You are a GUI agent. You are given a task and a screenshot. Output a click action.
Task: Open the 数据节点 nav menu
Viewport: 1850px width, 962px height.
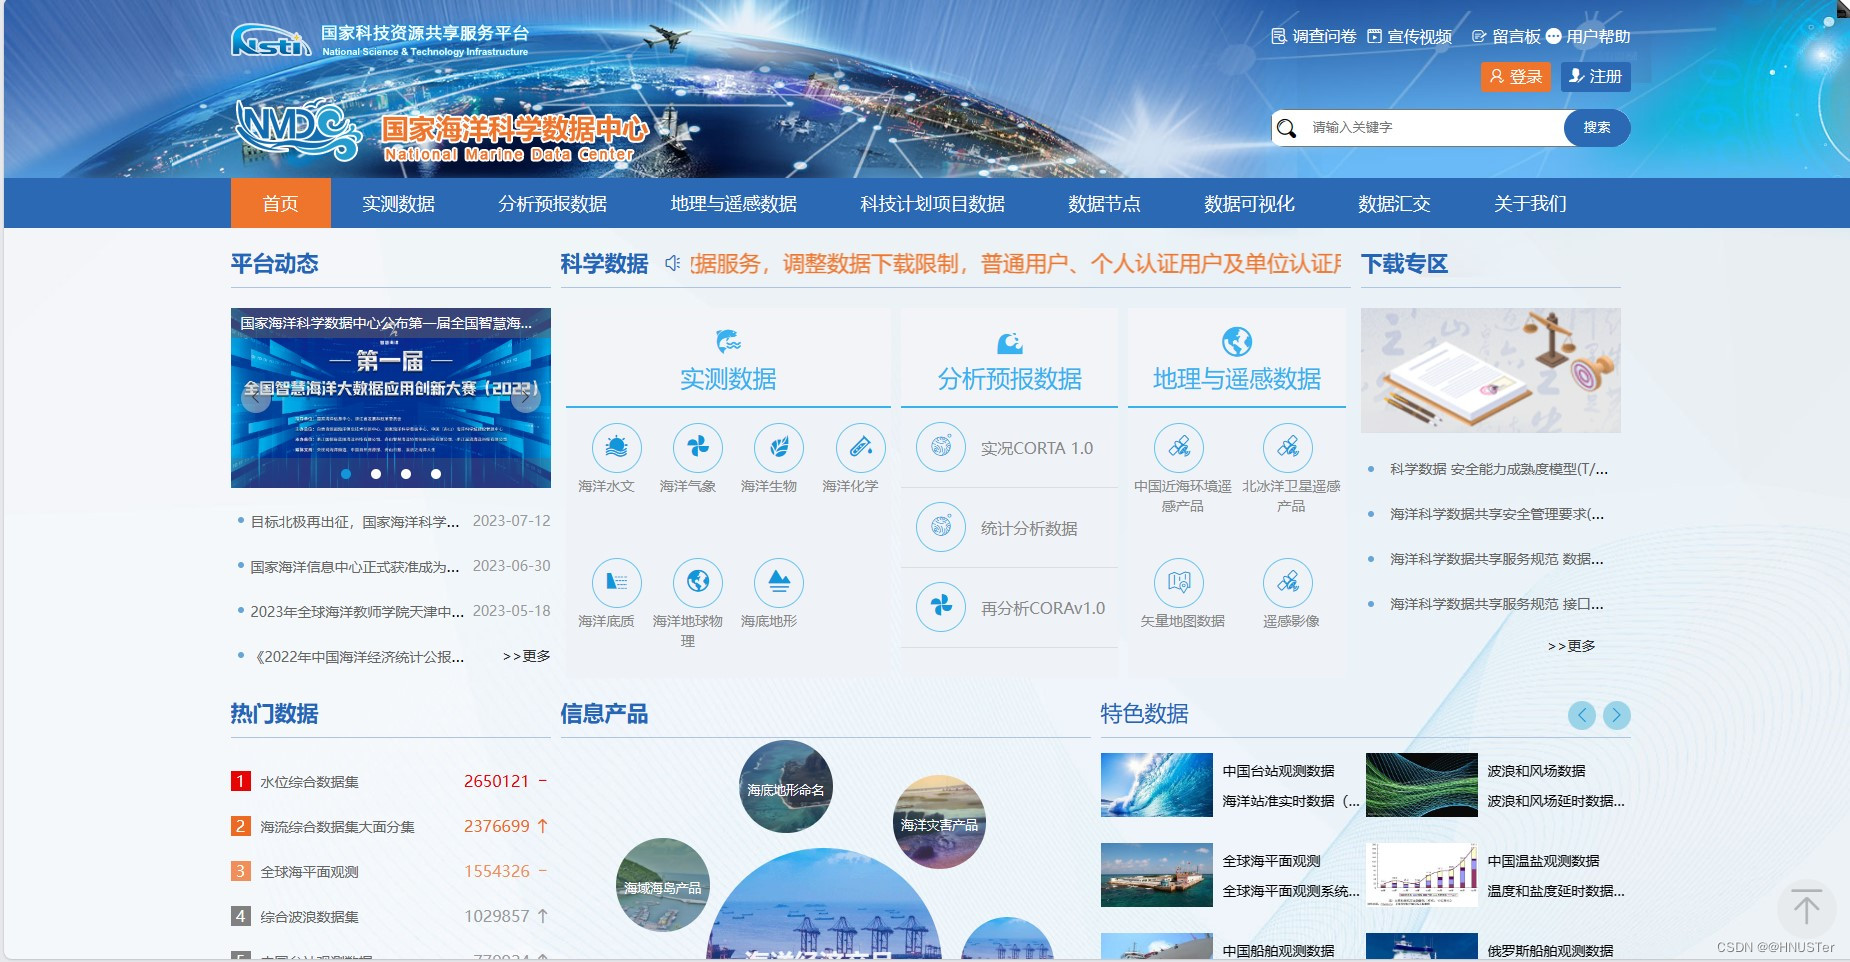(1104, 204)
